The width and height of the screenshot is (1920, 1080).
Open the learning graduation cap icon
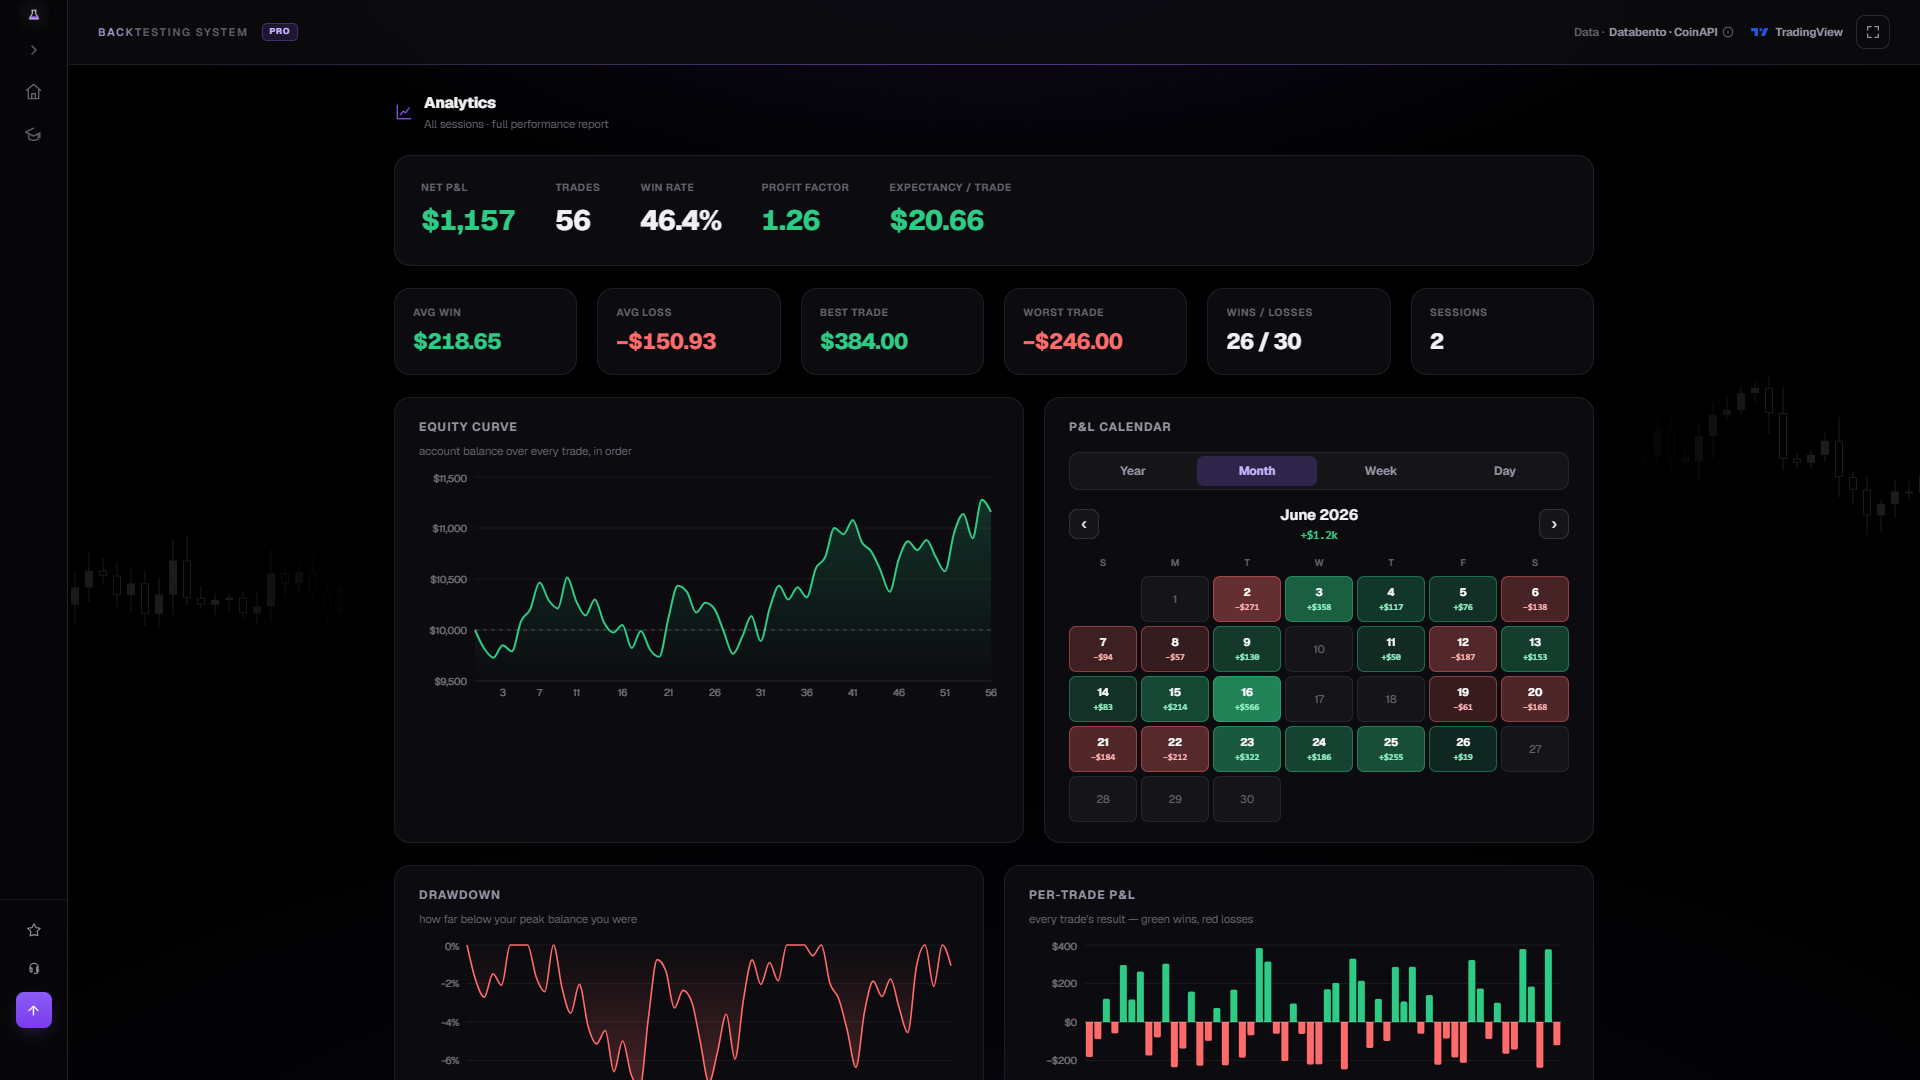click(34, 135)
